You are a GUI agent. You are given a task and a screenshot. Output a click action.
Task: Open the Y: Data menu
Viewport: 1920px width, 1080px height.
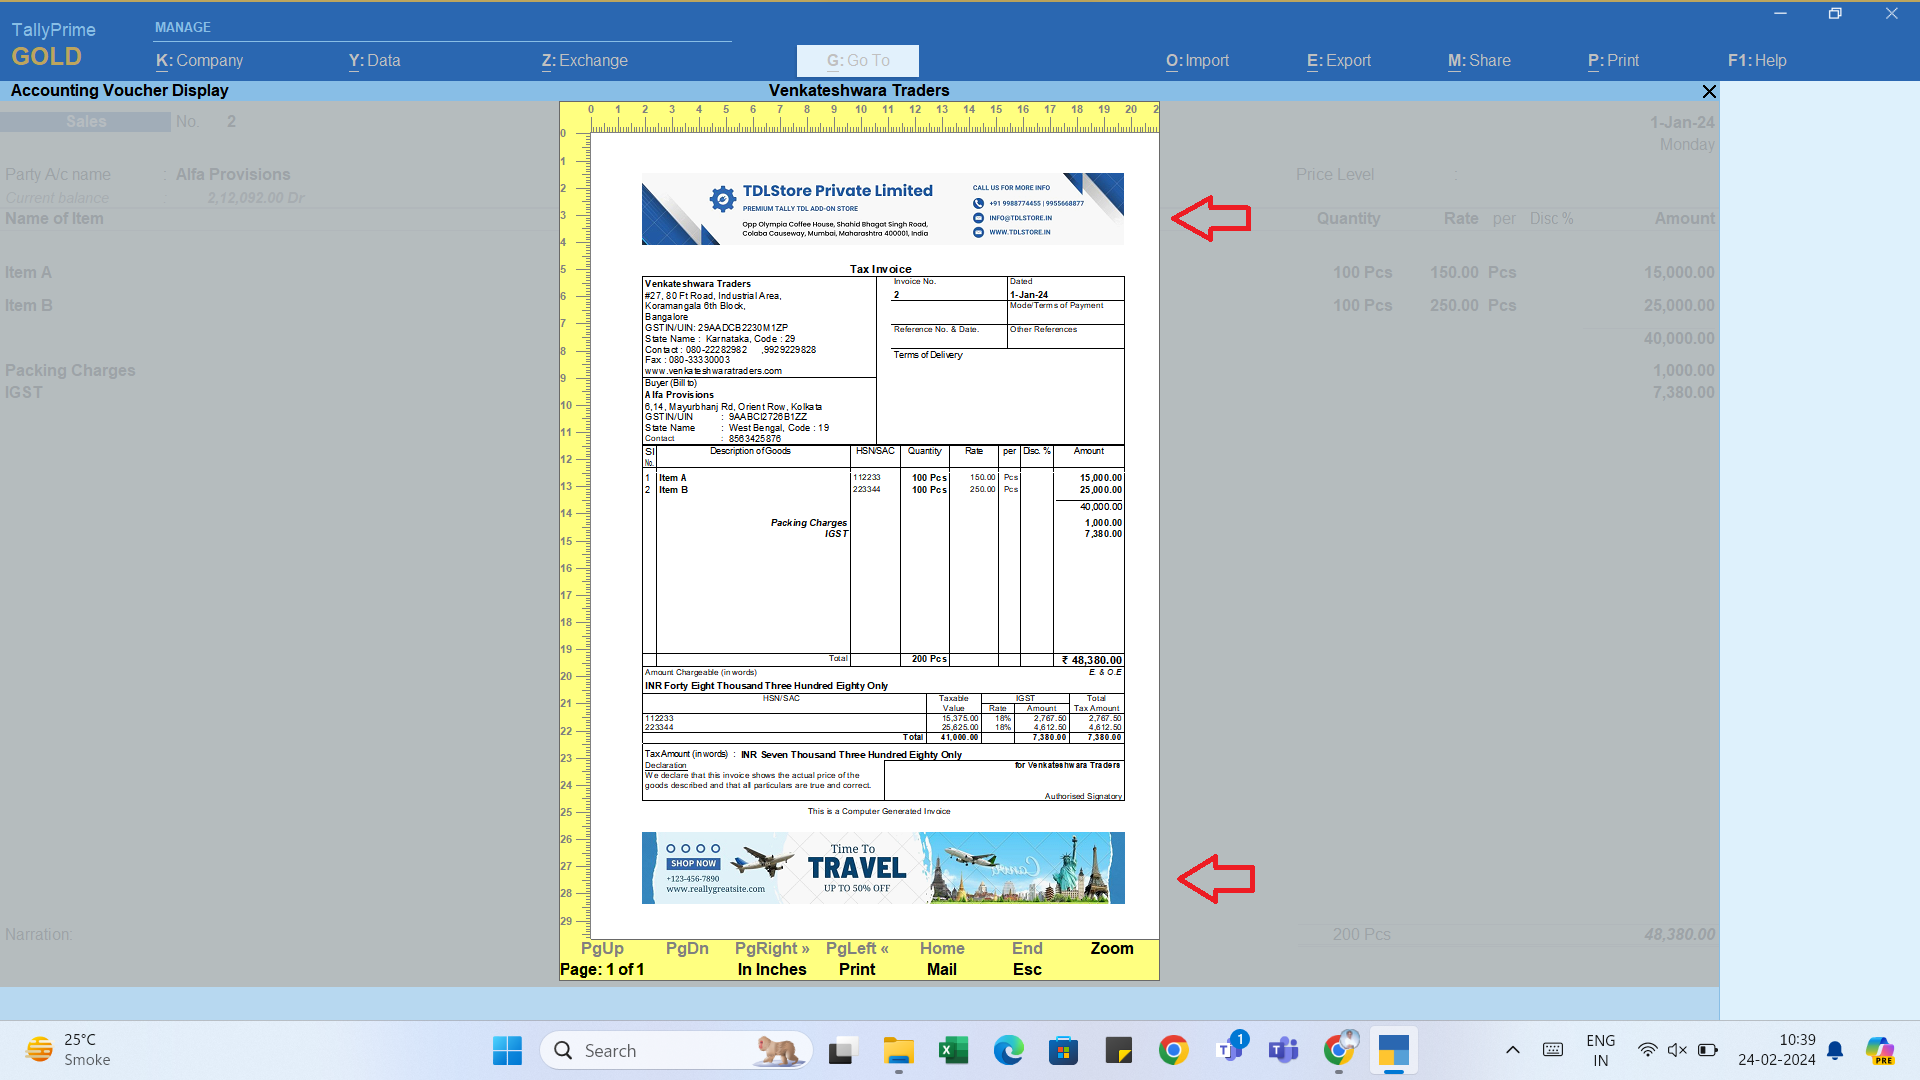(374, 60)
